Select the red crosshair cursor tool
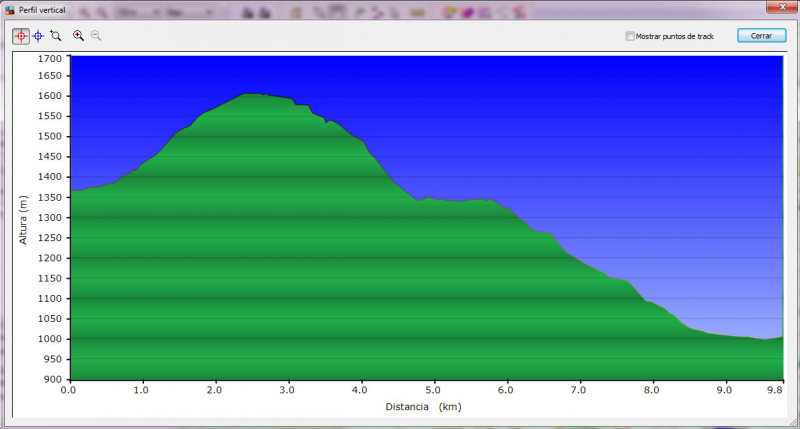Image resolution: width=800 pixels, height=429 pixels. (x=20, y=35)
